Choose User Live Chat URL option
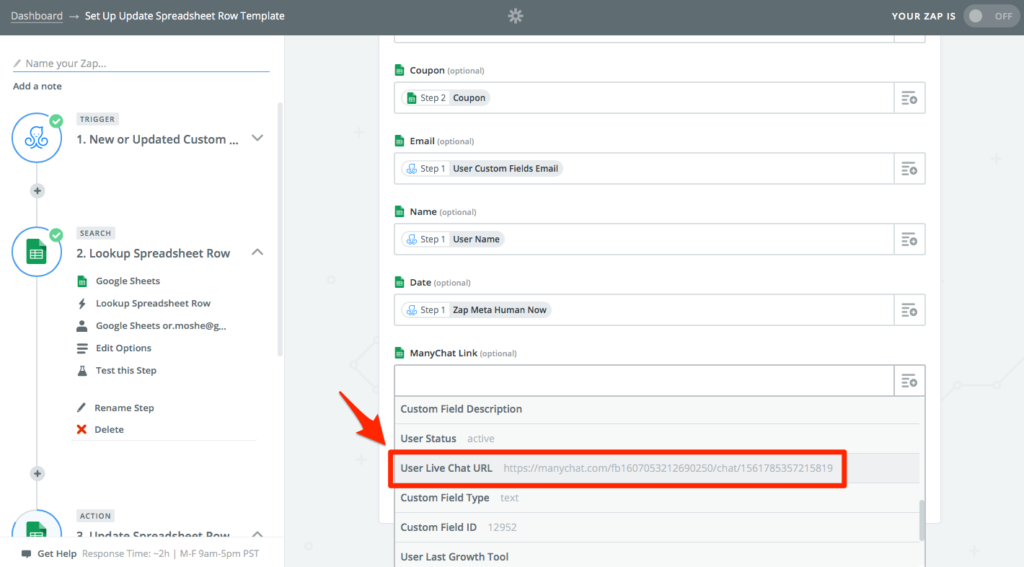Image resolution: width=1024 pixels, height=567 pixels. coord(657,468)
